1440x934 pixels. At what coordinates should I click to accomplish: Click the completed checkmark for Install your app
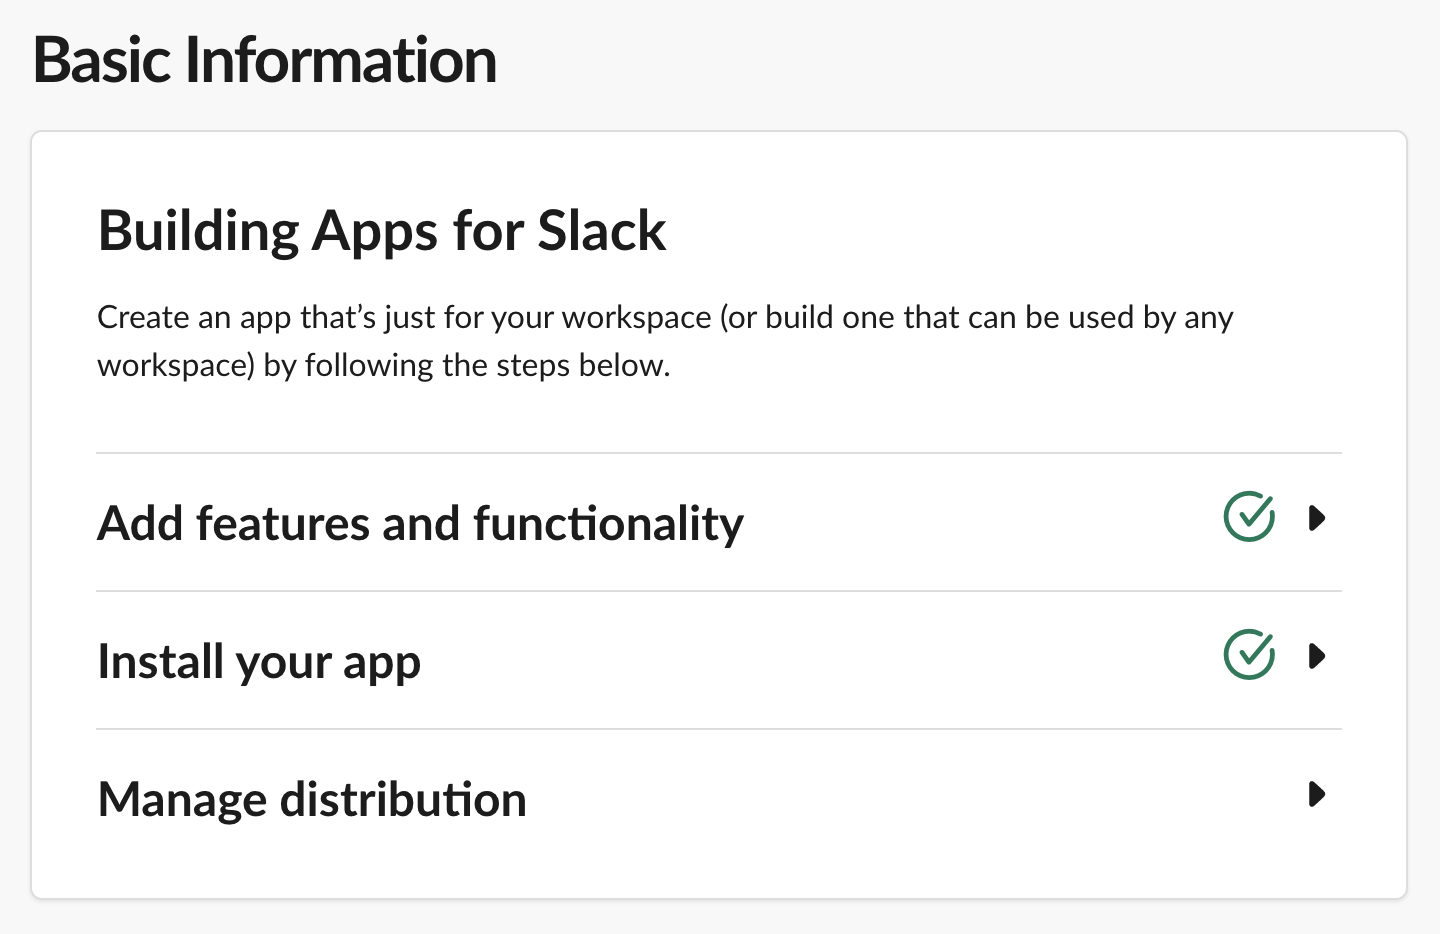1249,655
